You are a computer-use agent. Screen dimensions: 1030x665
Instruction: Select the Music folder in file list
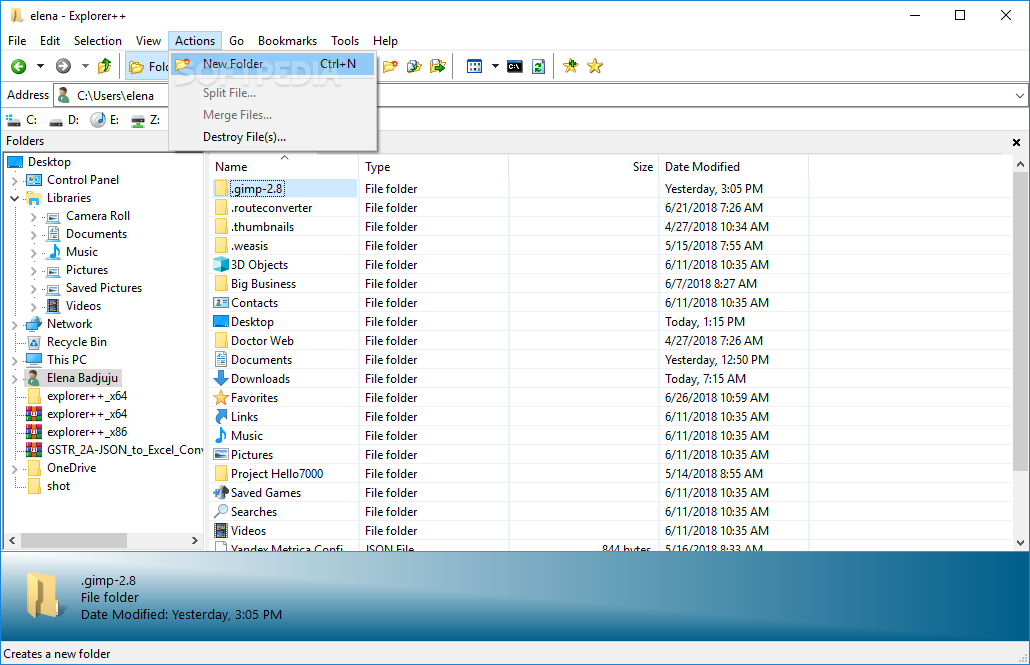[x=246, y=436]
